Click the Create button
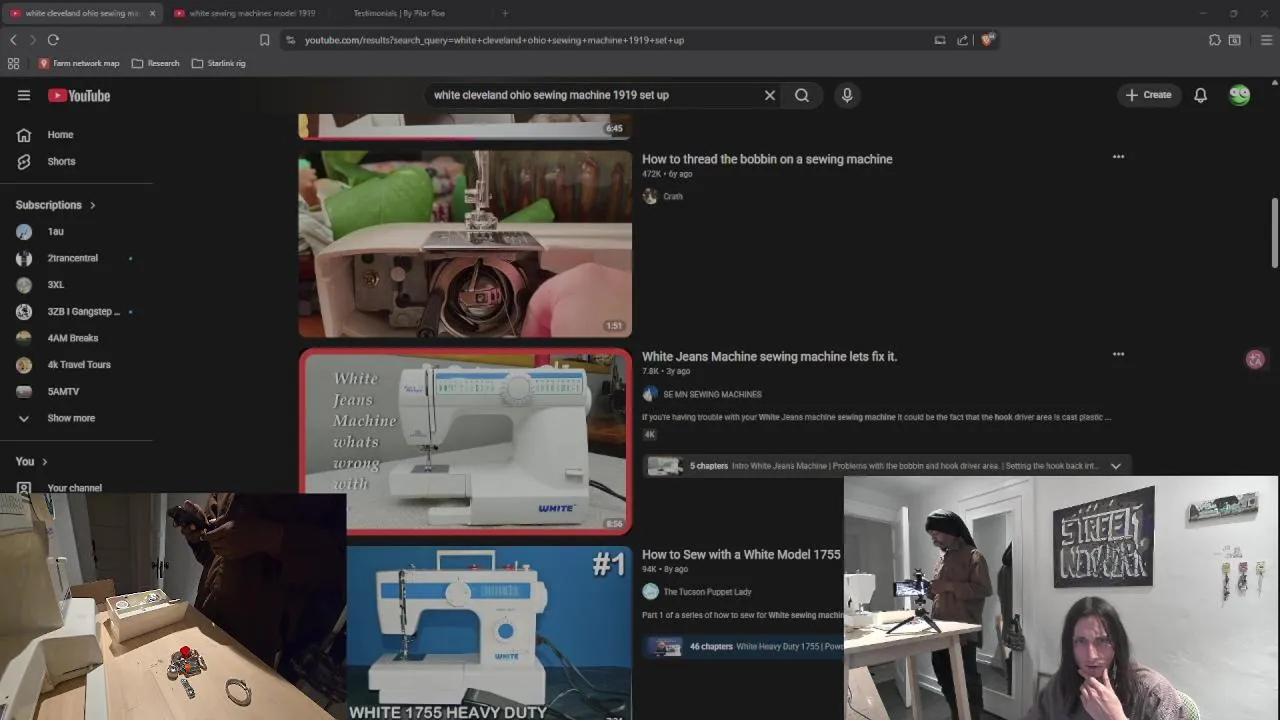This screenshot has height=720, width=1280. pos(1149,95)
